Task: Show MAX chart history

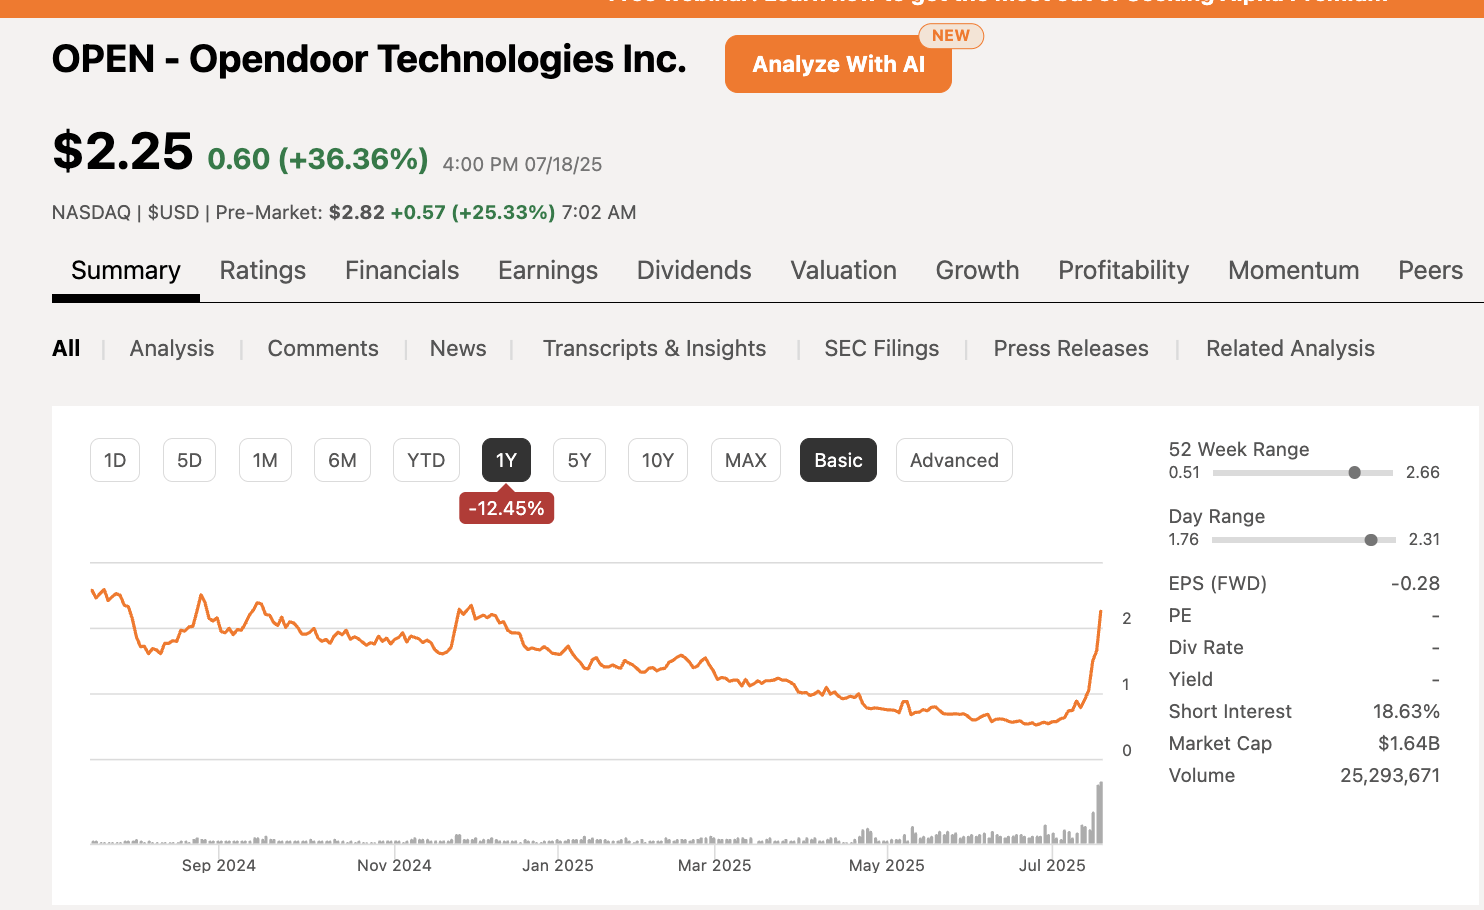Action: click(x=745, y=460)
